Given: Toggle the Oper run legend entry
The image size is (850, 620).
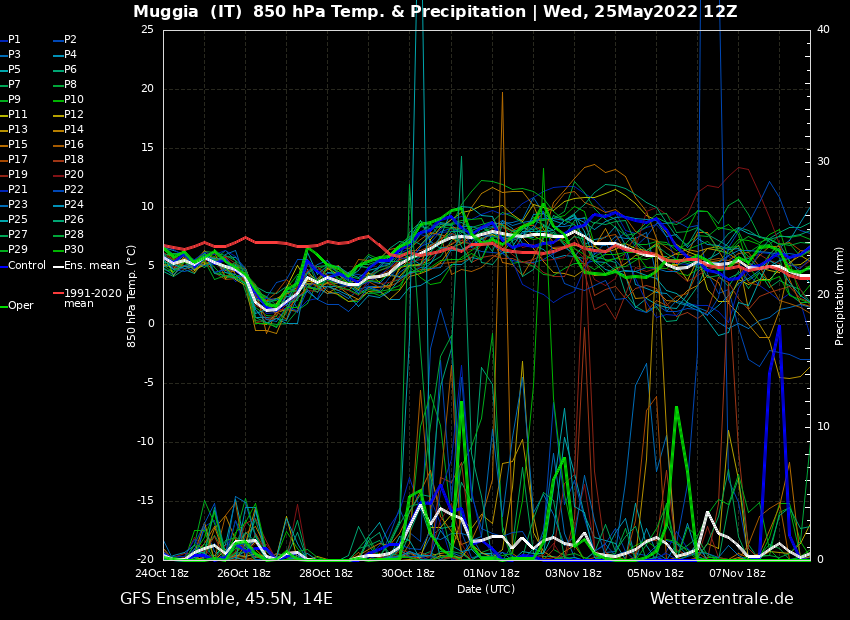Looking at the screenshot, I should (x=20, y=306).
